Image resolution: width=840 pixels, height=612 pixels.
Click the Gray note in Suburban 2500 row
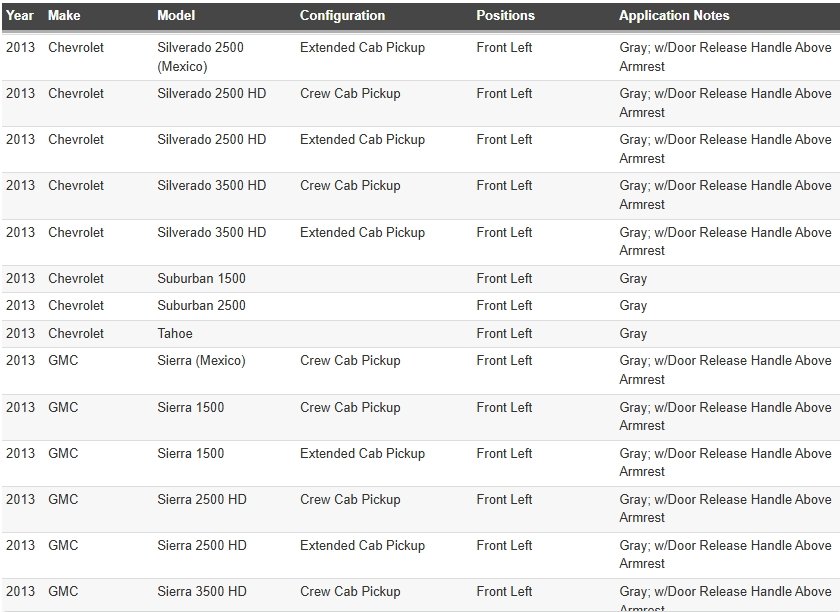(633, 306)
